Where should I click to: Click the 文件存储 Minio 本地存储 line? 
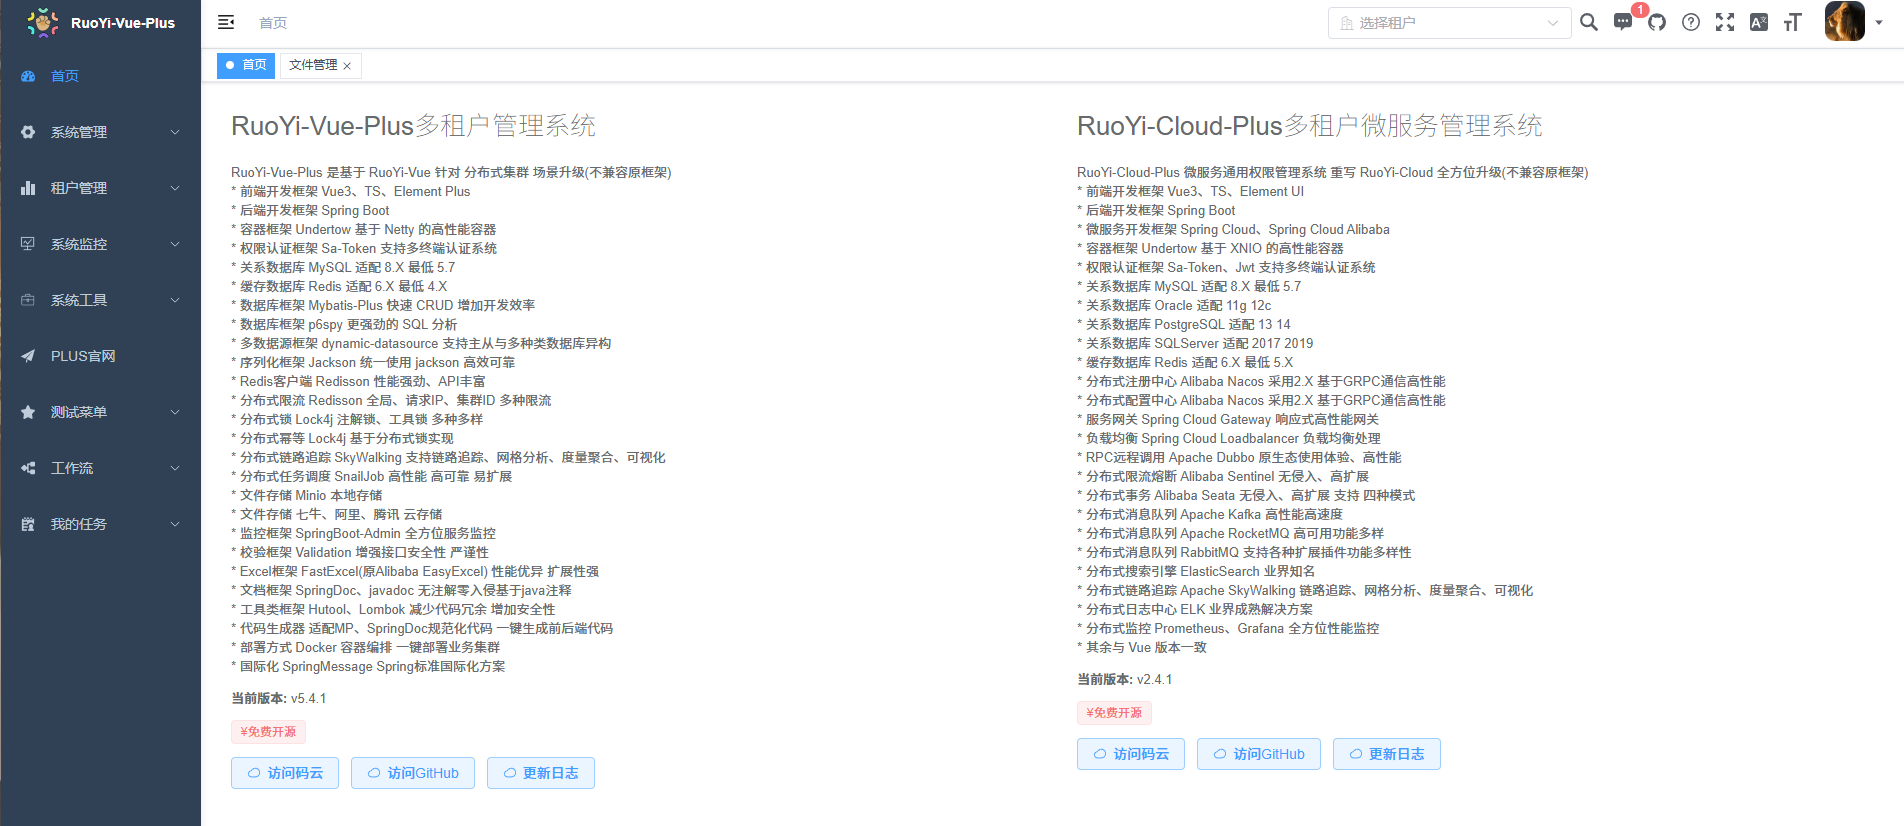(307, 496)
